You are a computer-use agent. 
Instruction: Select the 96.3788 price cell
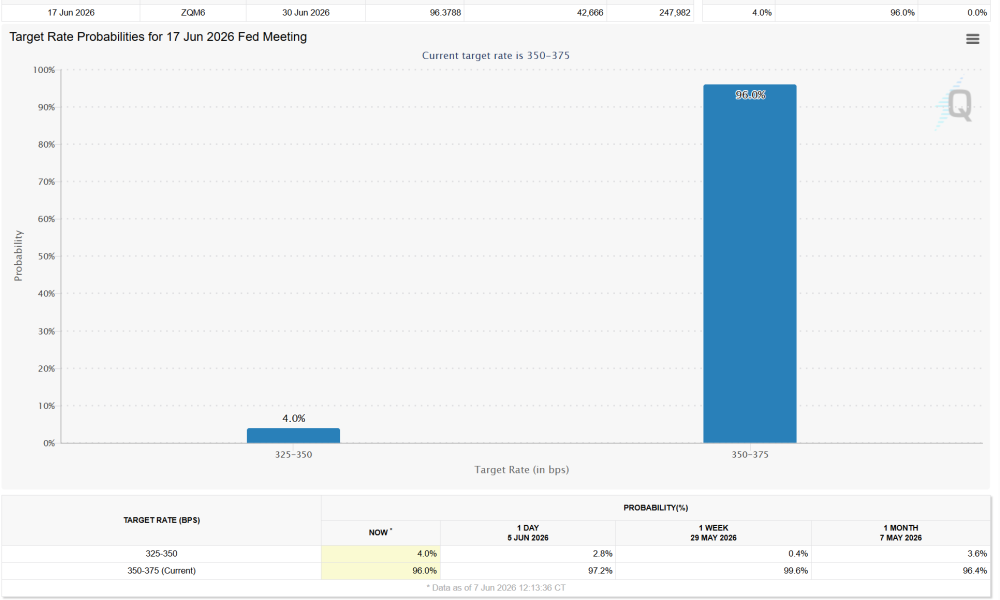(x=415, y=12)
